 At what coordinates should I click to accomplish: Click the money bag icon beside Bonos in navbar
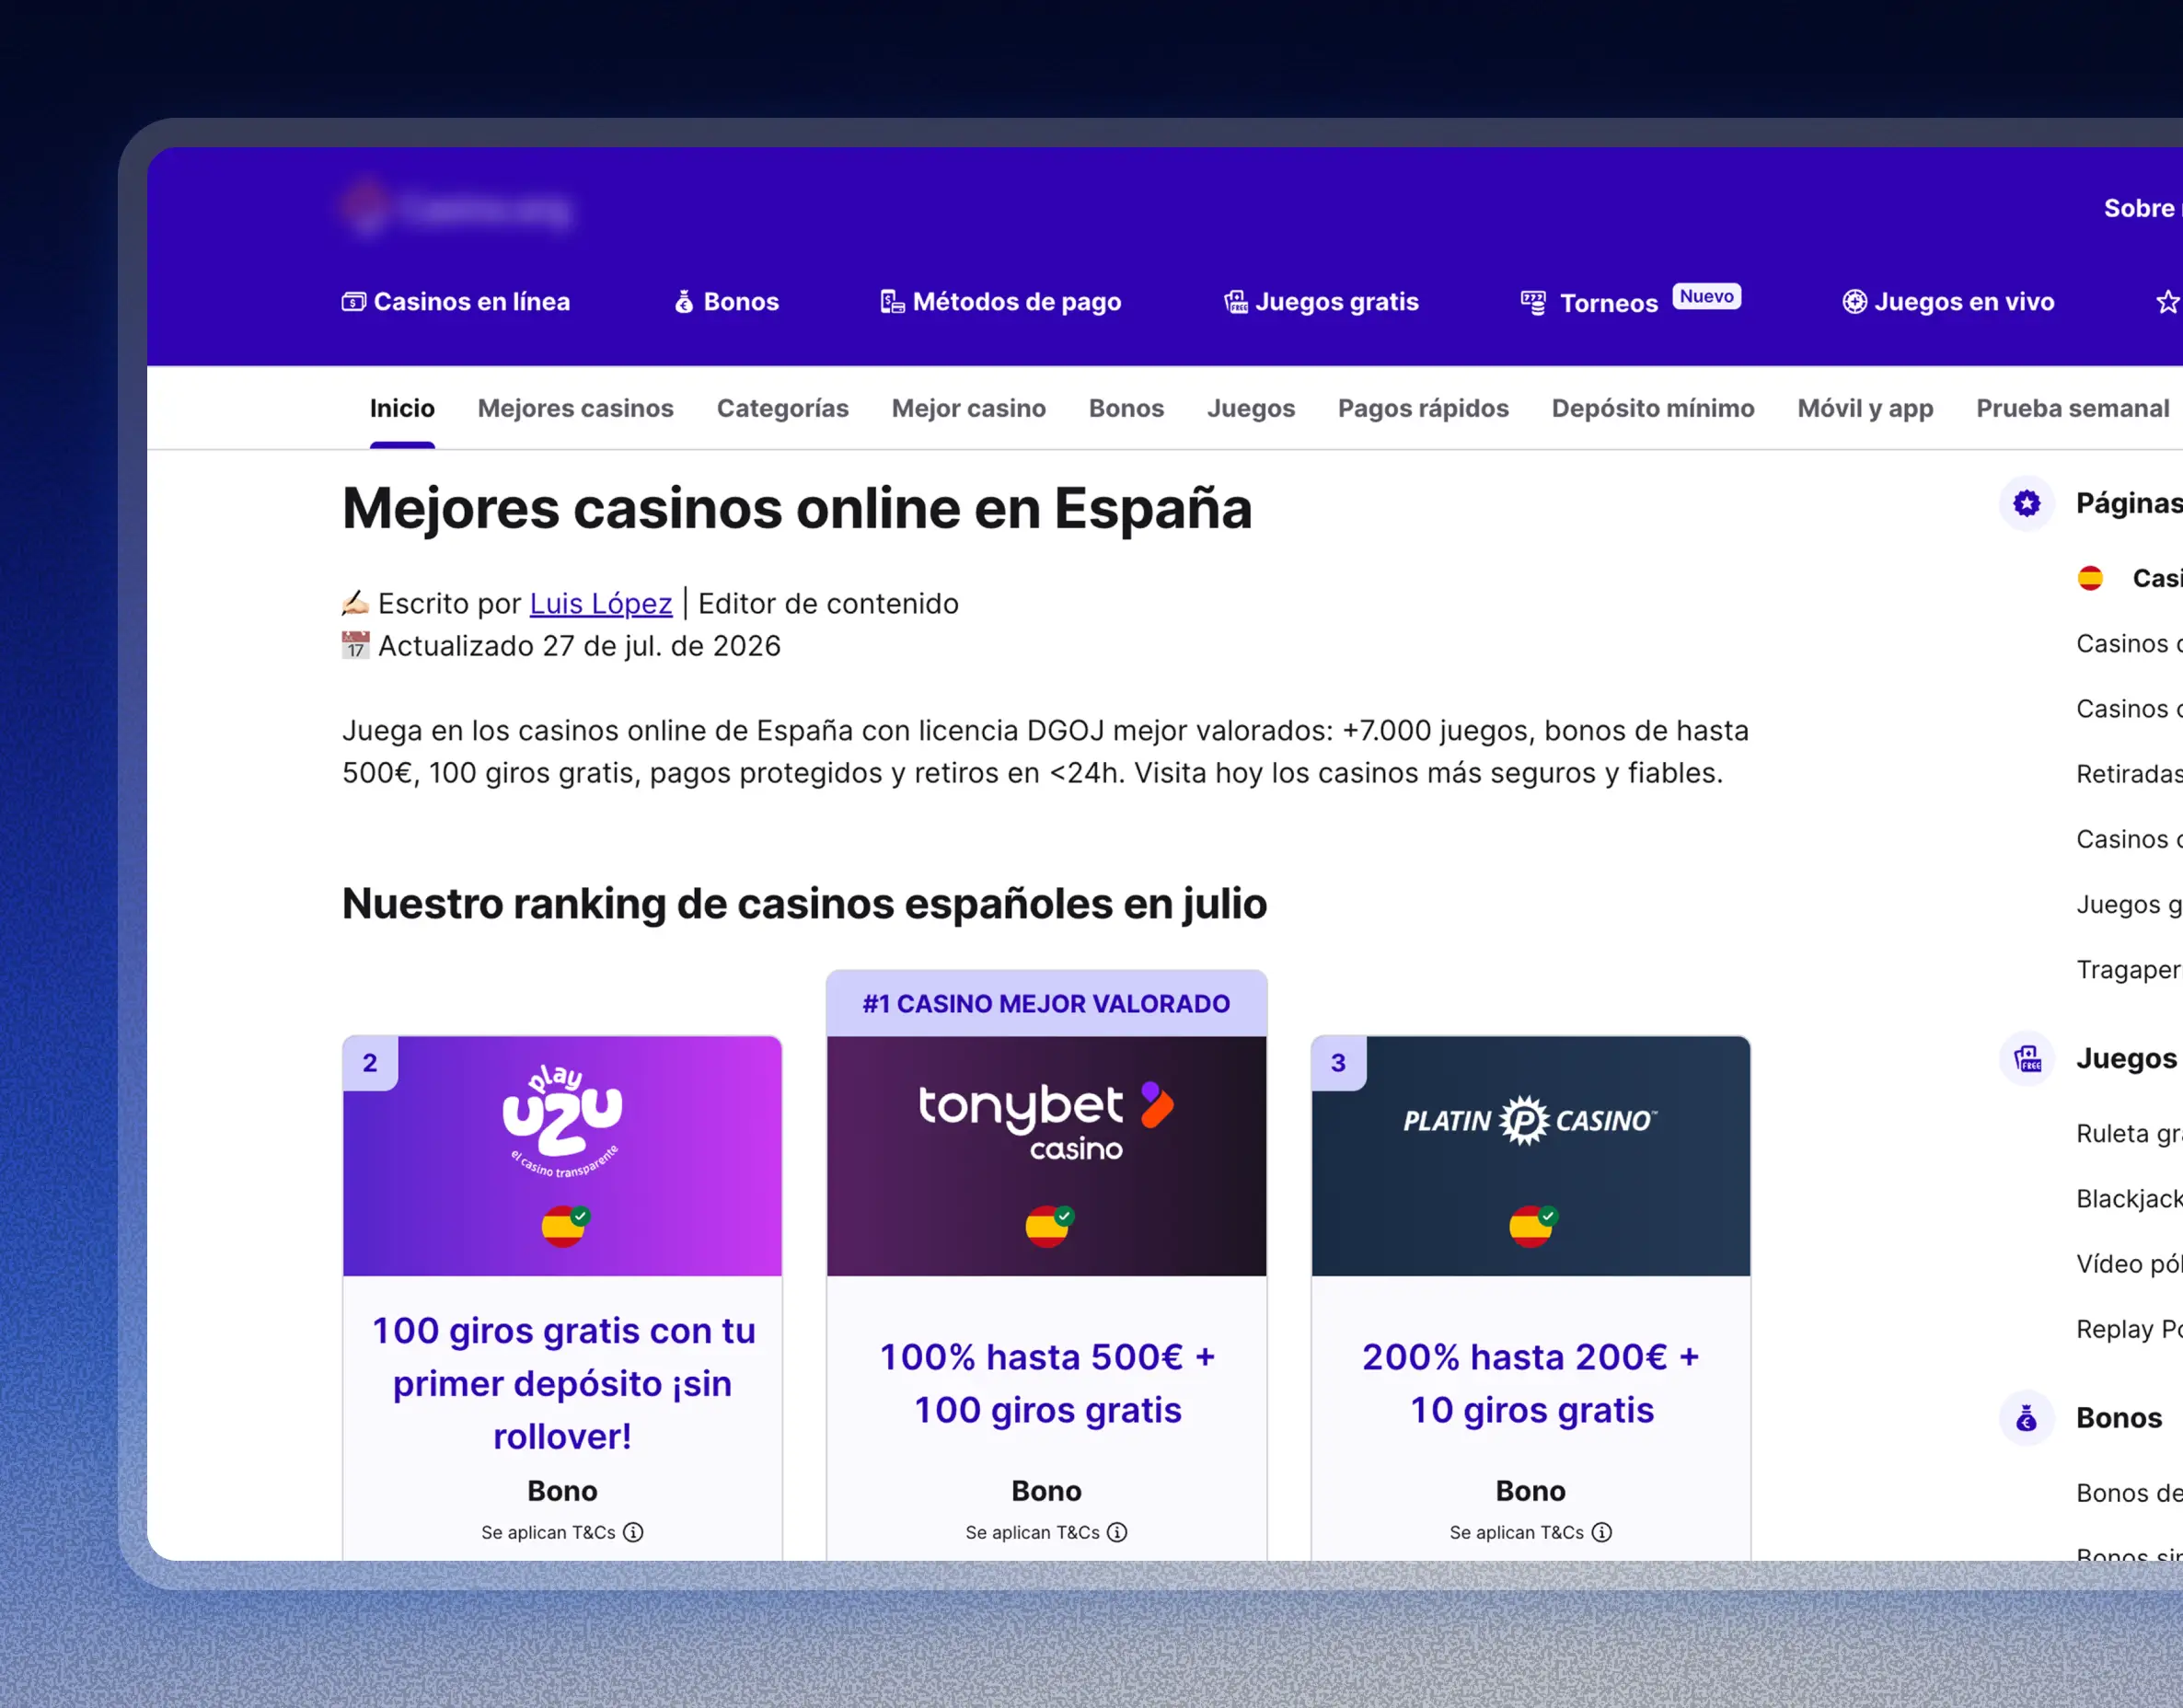tap(684, 302)
